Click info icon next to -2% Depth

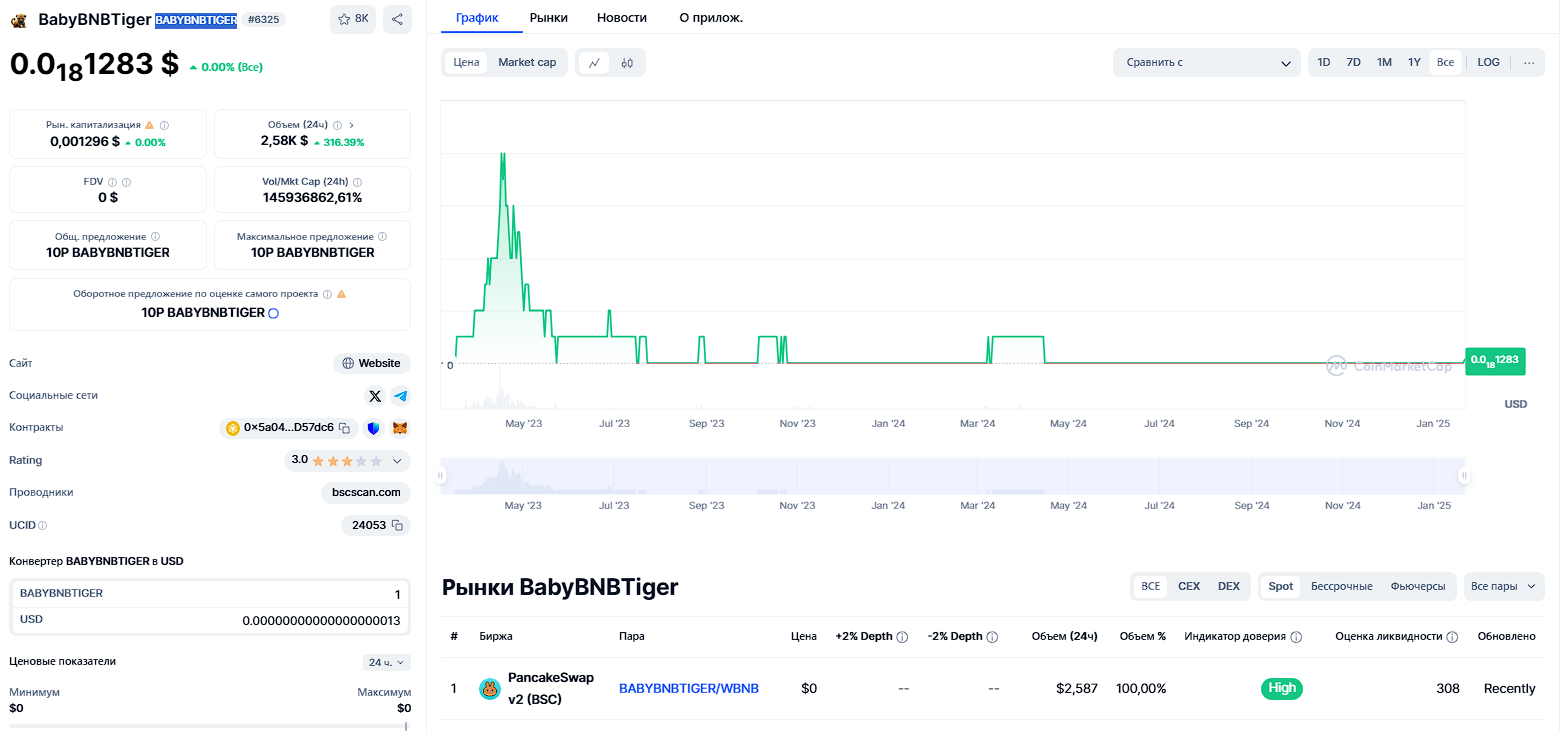[993, 637]
